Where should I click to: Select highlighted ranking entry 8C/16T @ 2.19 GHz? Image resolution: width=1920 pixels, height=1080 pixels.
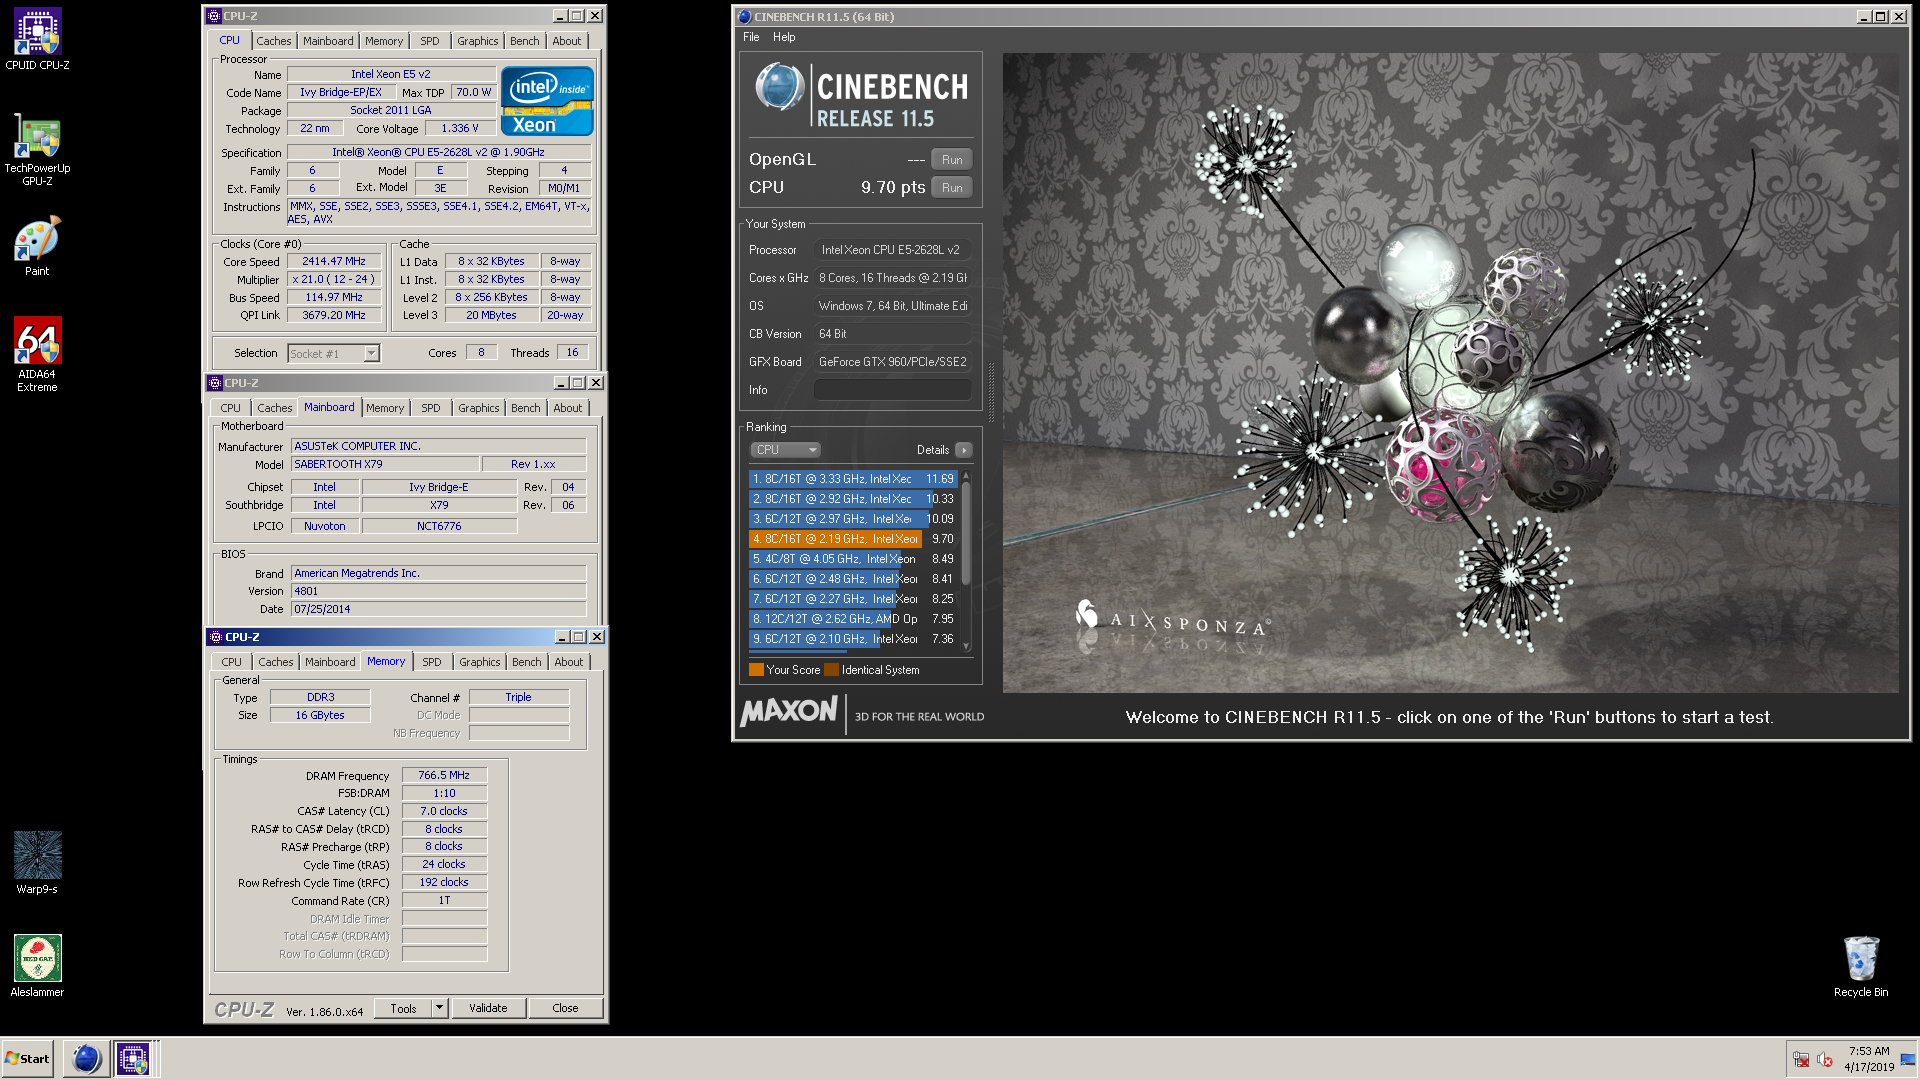853,539
